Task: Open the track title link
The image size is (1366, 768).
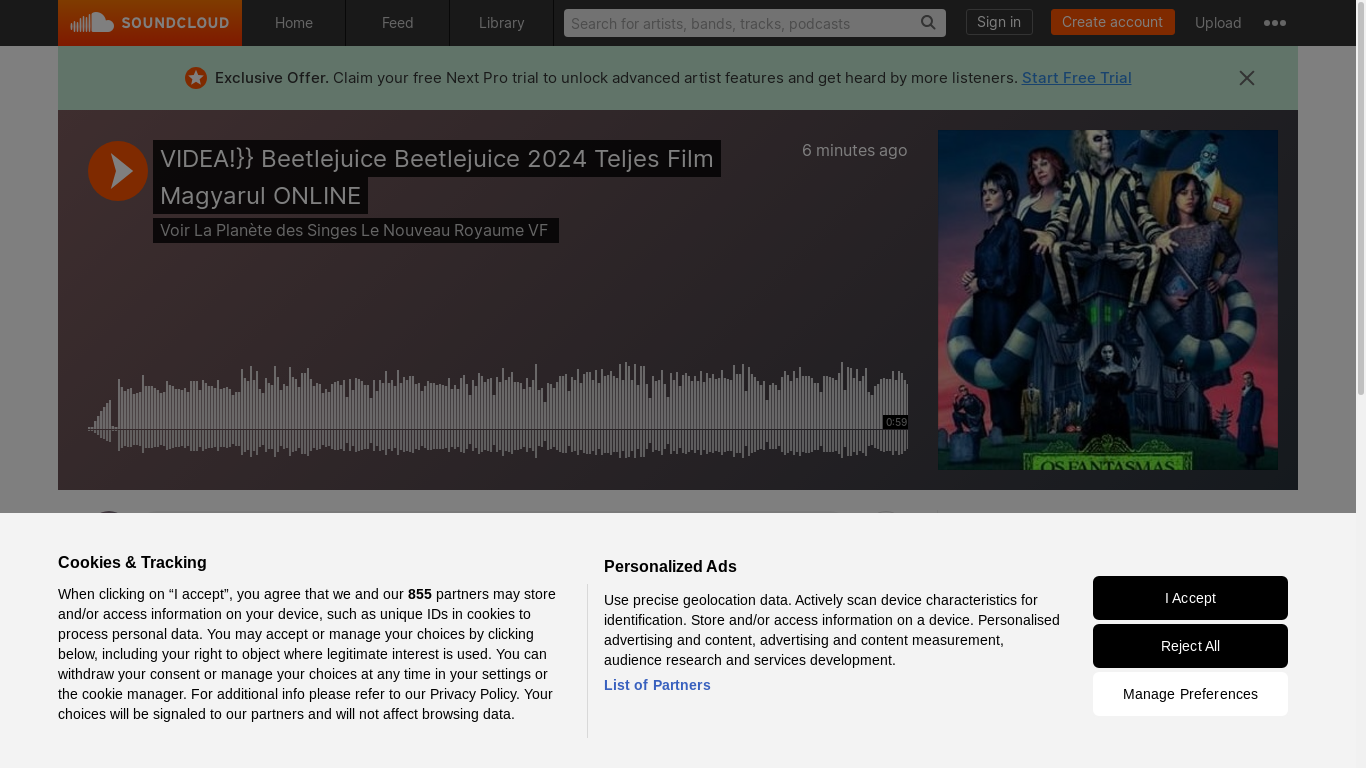Action: tap(437, 177)
